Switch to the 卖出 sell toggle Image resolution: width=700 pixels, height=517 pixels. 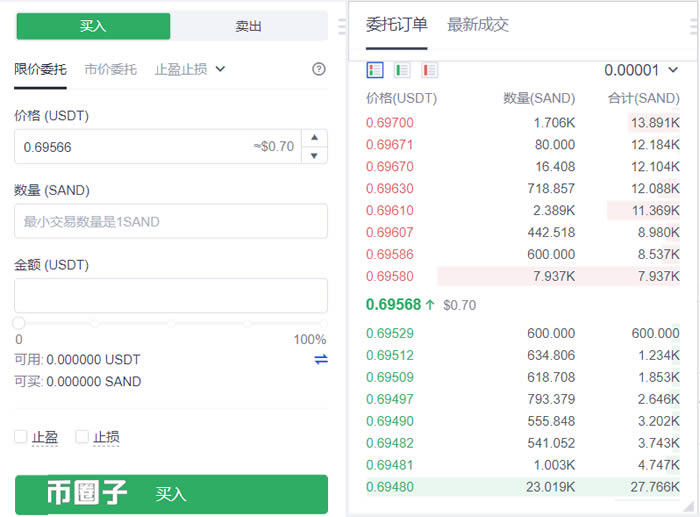(x=248, y=26)
